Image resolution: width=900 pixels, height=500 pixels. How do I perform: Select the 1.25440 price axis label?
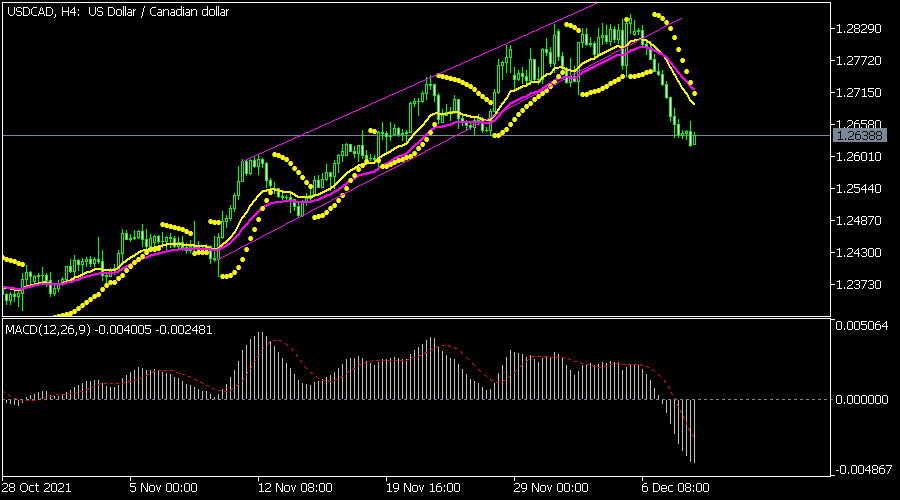[859, 189]
